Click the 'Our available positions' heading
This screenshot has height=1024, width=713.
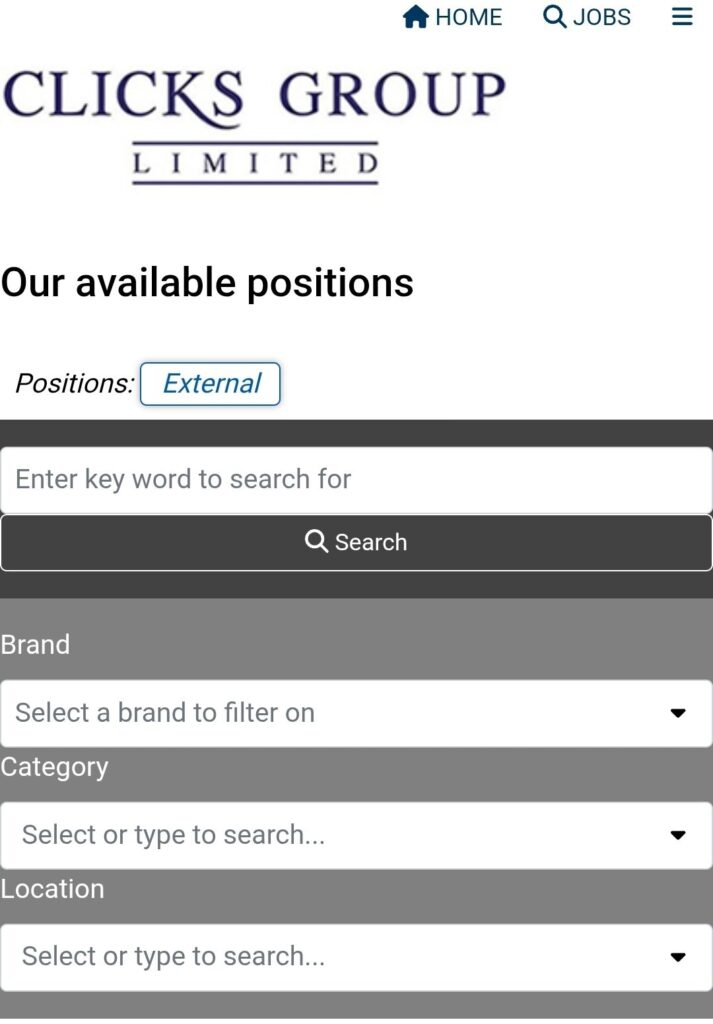(x=207, y=283)
